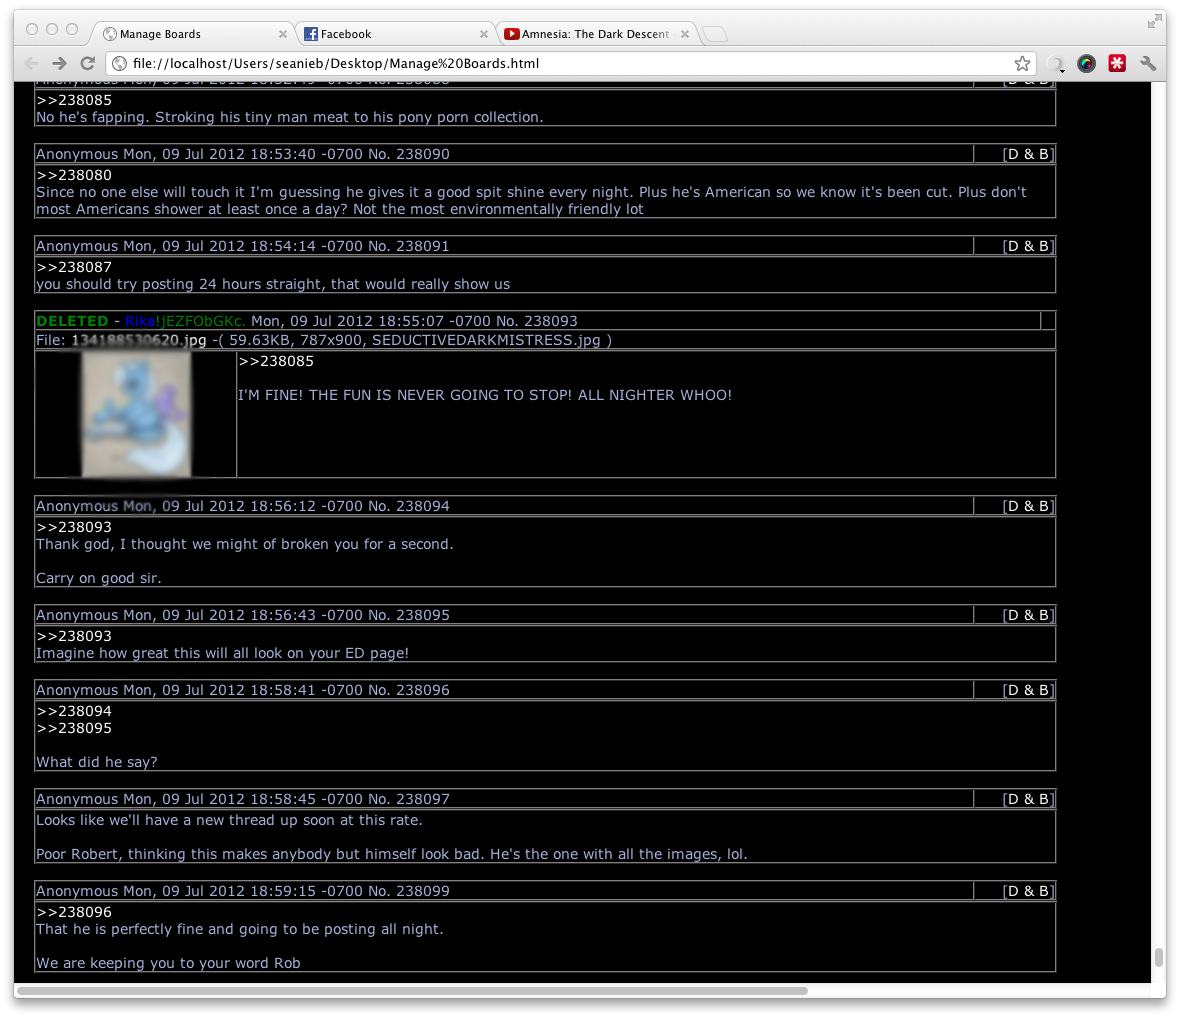Close the Manage Boards tab

click(x=283, y=34)
